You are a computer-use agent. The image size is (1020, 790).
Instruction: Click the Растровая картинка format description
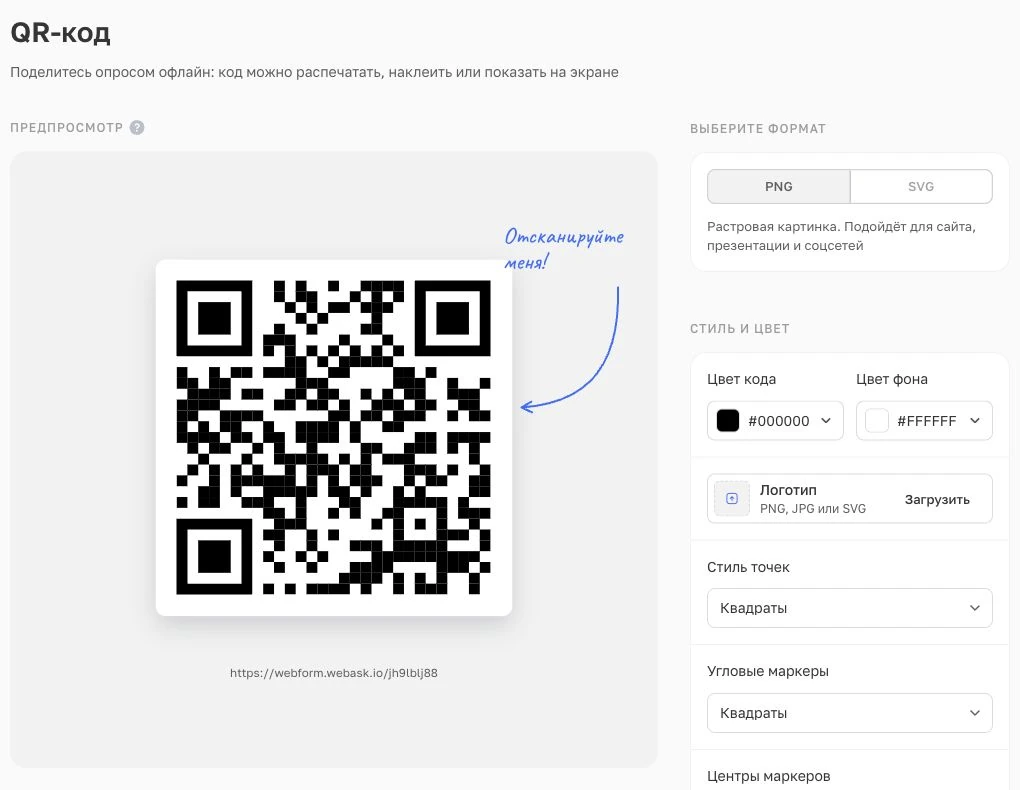pos(841,236)
